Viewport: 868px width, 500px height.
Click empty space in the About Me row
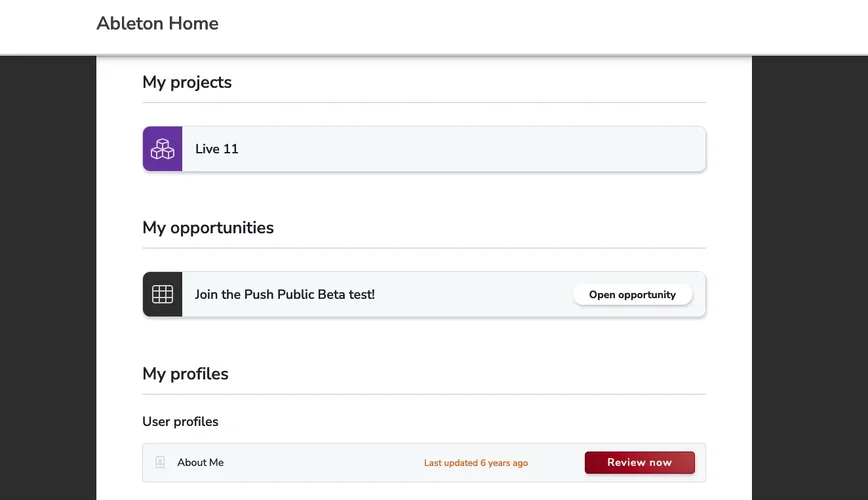[320, 462]
